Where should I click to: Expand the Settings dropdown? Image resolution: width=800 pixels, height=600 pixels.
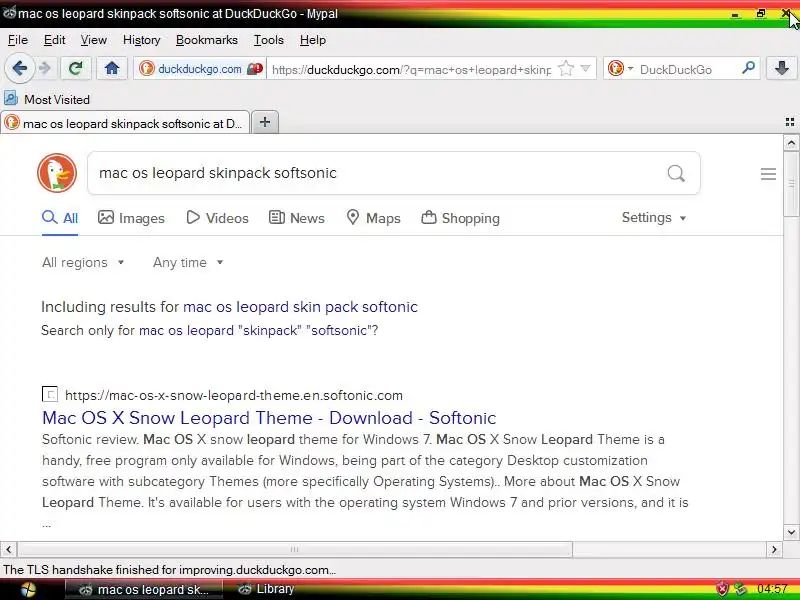tap(654, 218)
